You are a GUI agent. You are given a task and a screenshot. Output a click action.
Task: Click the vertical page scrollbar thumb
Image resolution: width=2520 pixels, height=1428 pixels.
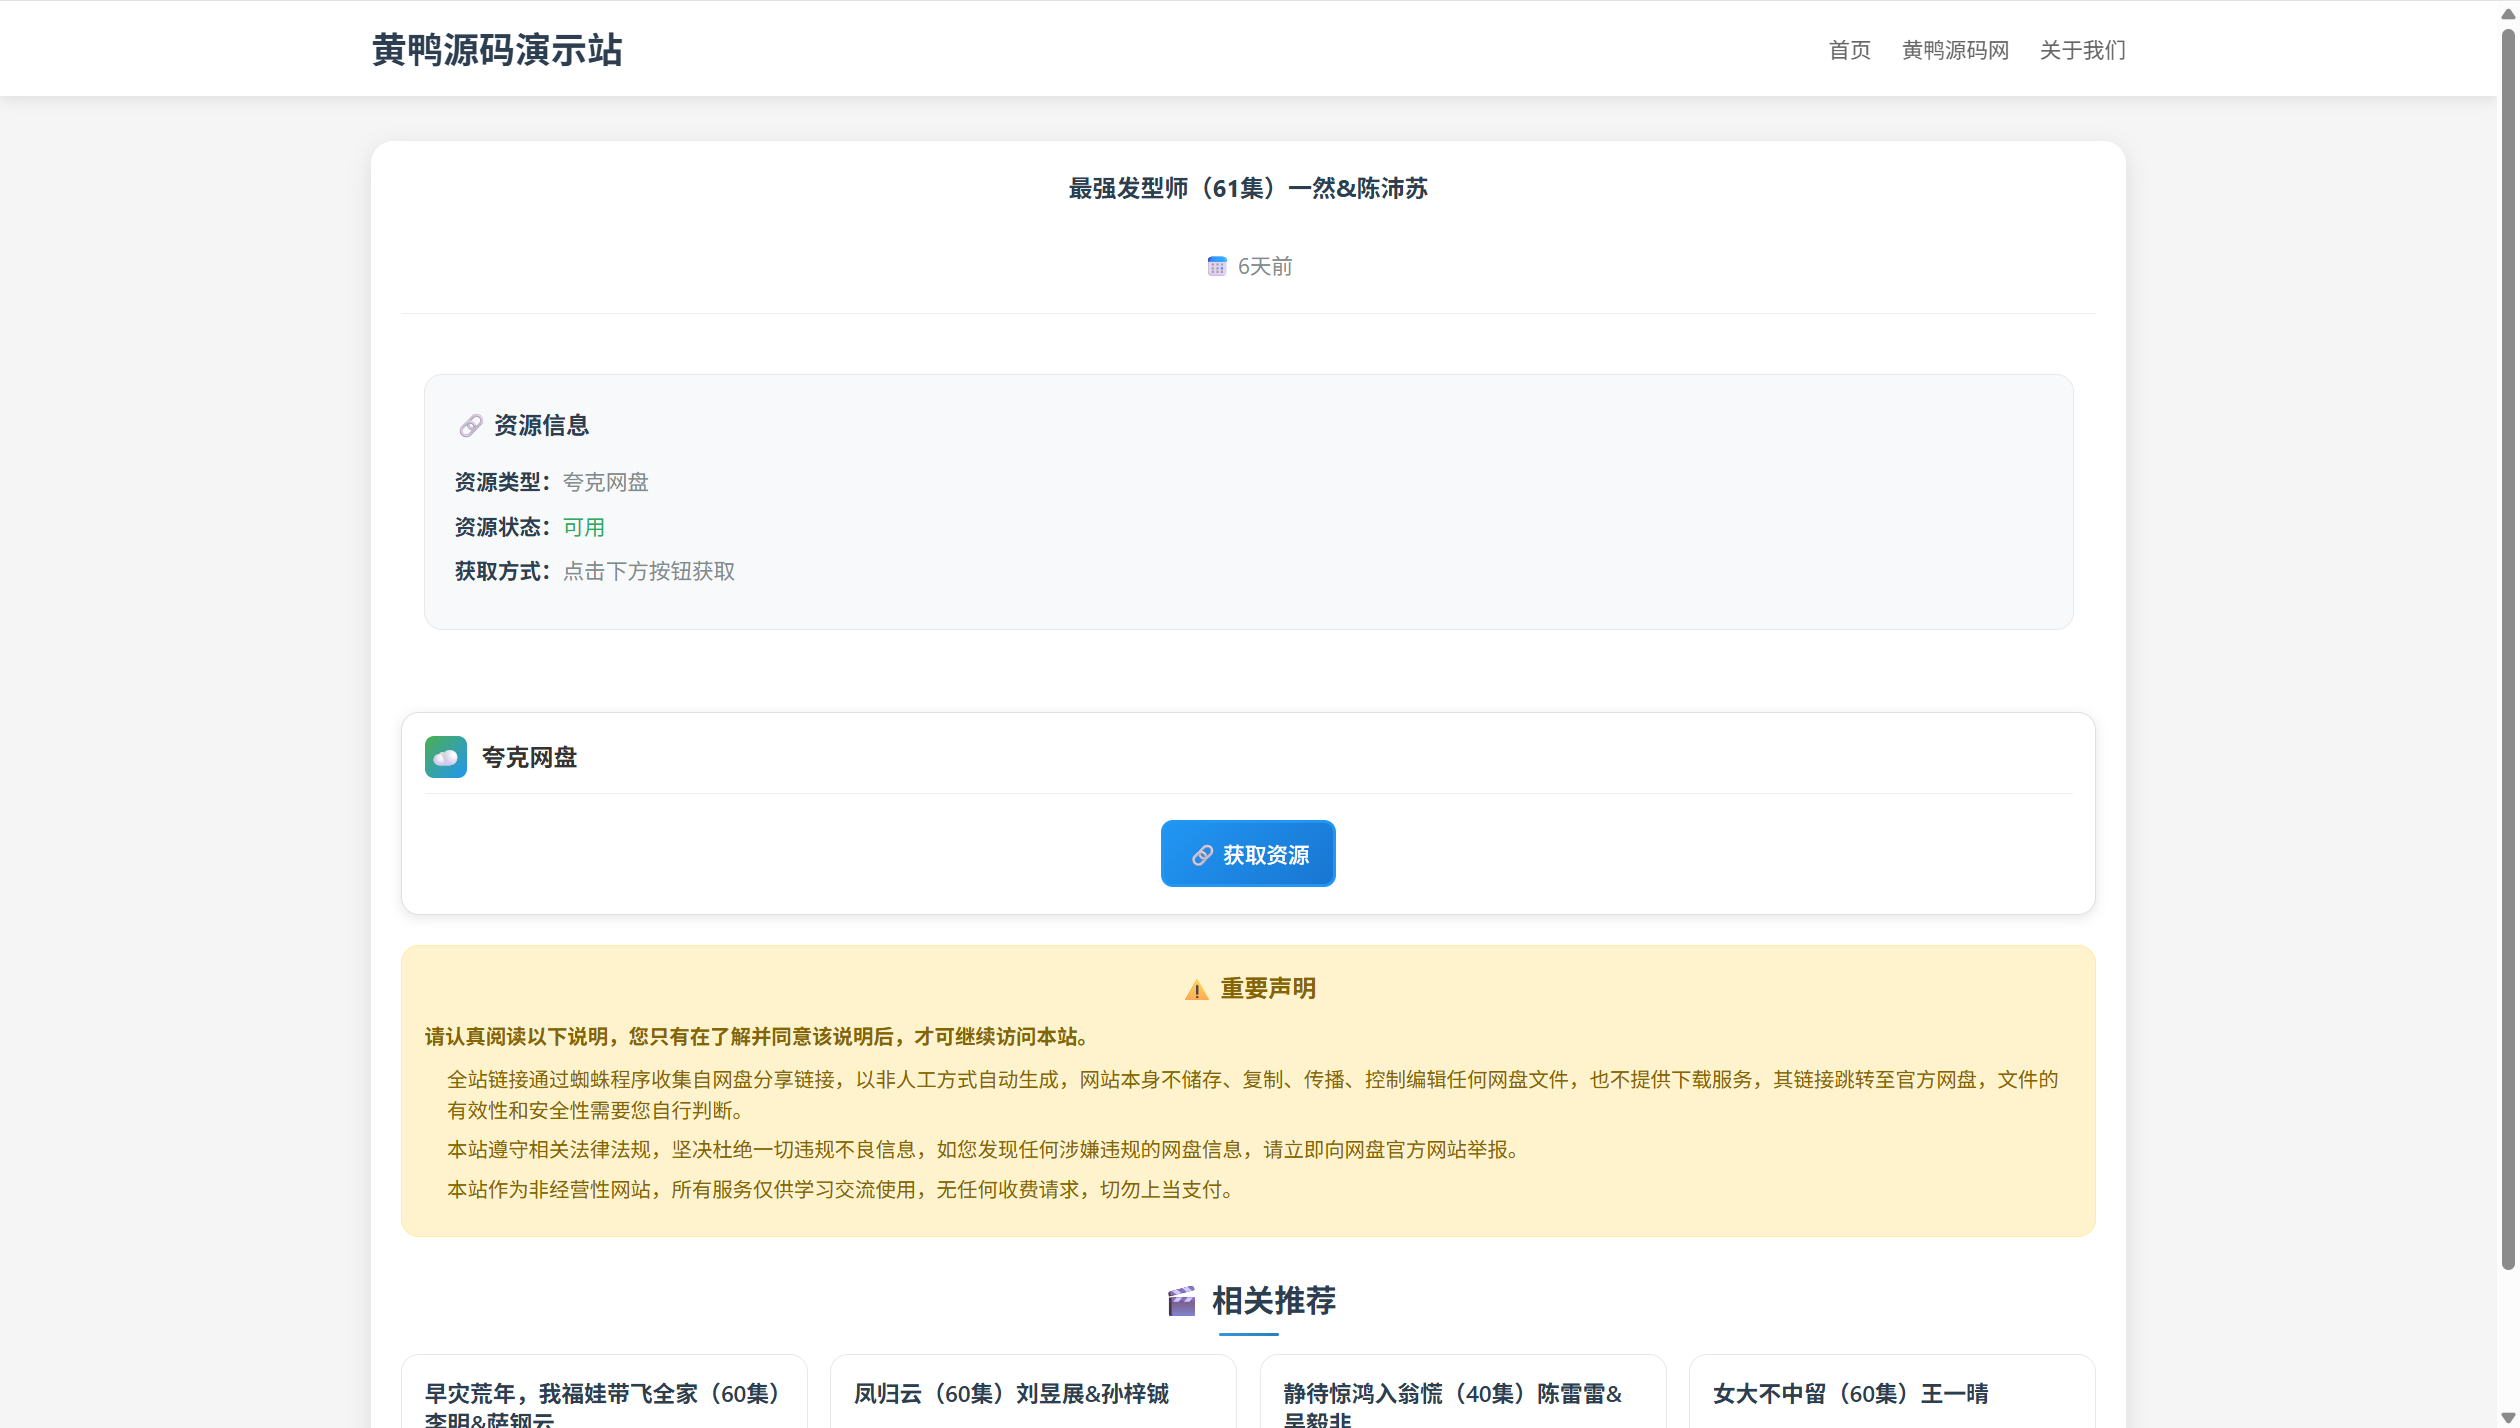(2507, 650)
